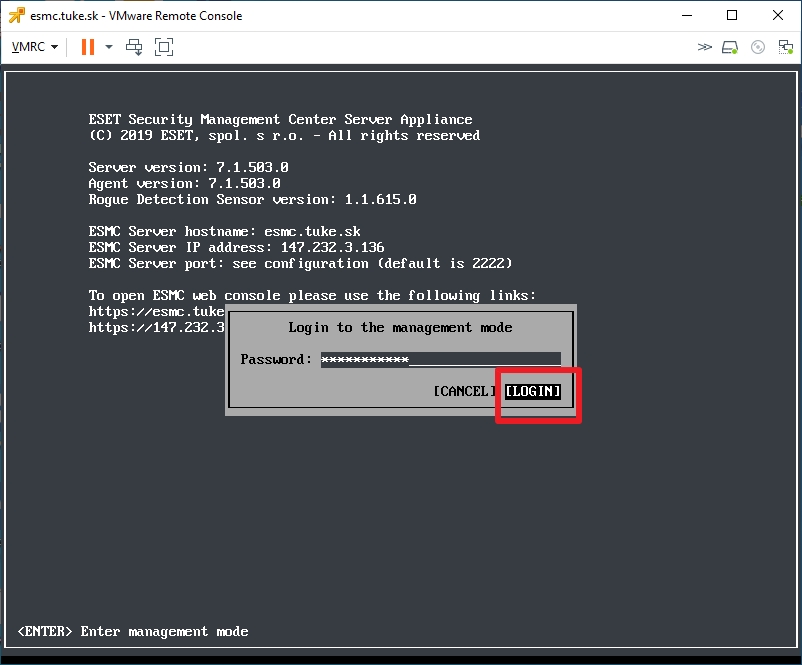Viewport: 802px width, 665px height.
Task: Click the VMware Remote Console title bar icon
Action: [16, 15]
